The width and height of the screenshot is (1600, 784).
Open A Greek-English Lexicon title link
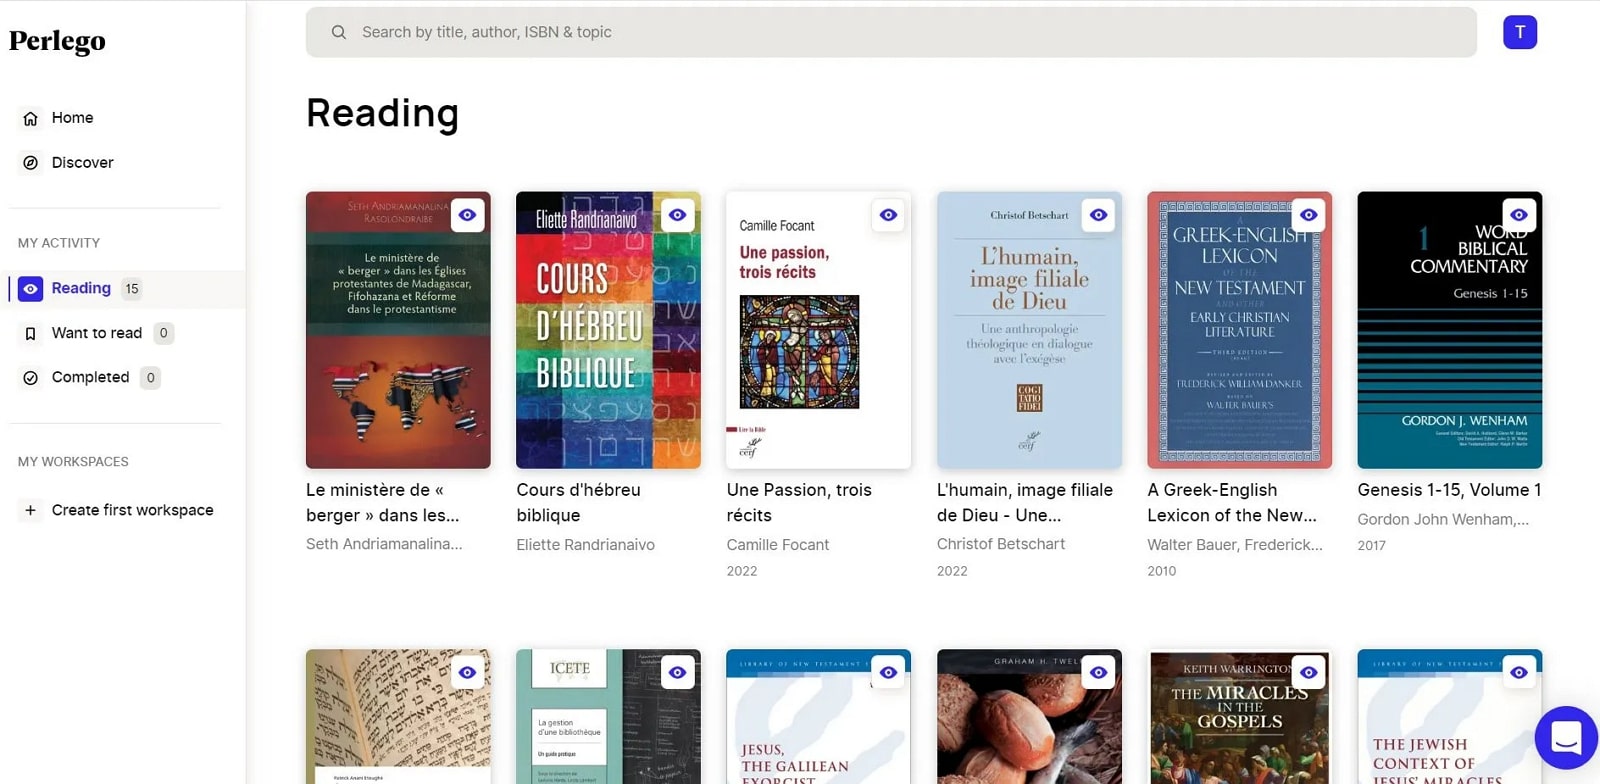point(1232,503)
